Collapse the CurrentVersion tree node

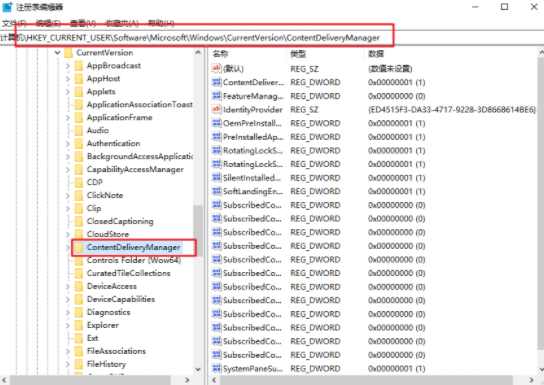click(x=58, y=53)
